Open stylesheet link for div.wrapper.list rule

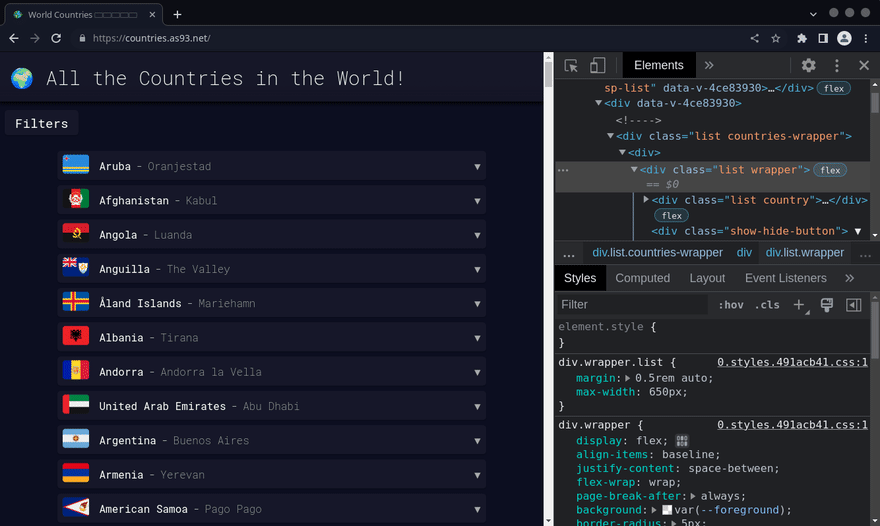(x=792, y=362)
